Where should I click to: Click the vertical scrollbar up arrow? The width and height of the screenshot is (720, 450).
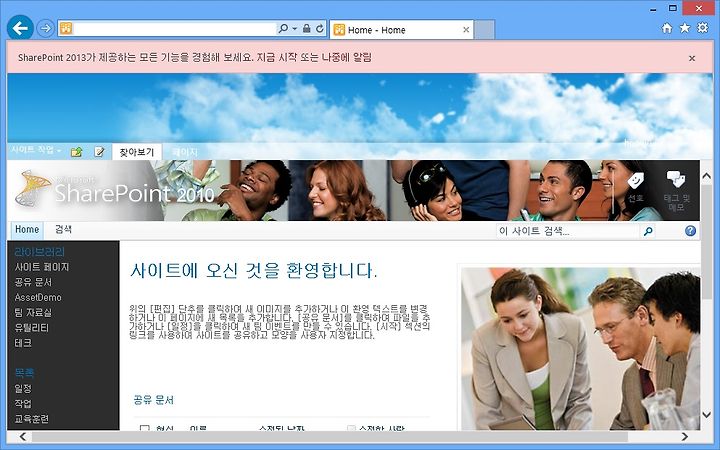(706, 176)
